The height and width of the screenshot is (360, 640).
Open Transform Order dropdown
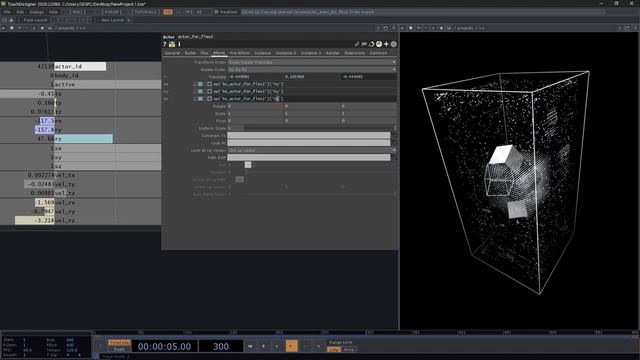(312, 62)
